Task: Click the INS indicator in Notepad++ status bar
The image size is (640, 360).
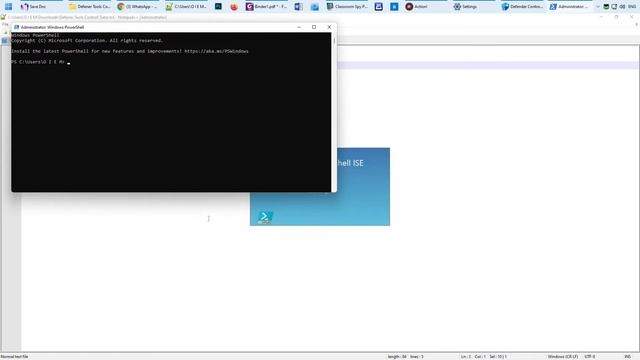Action: pos(627,357)
